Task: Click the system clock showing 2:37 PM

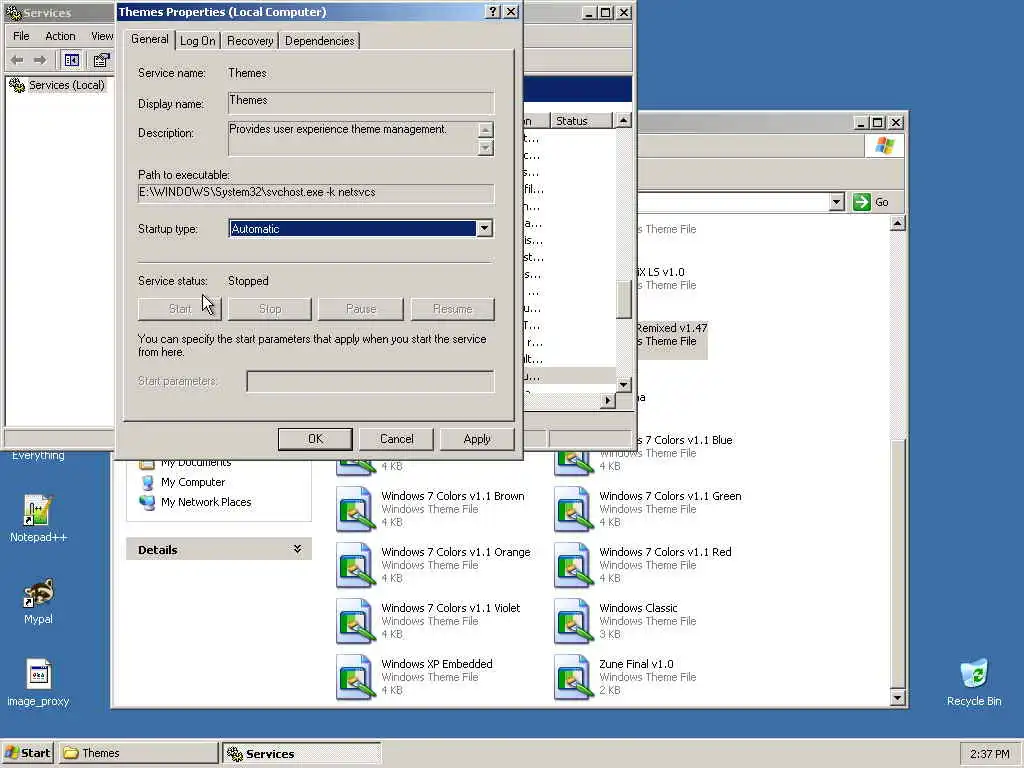Action: [989, 754]
